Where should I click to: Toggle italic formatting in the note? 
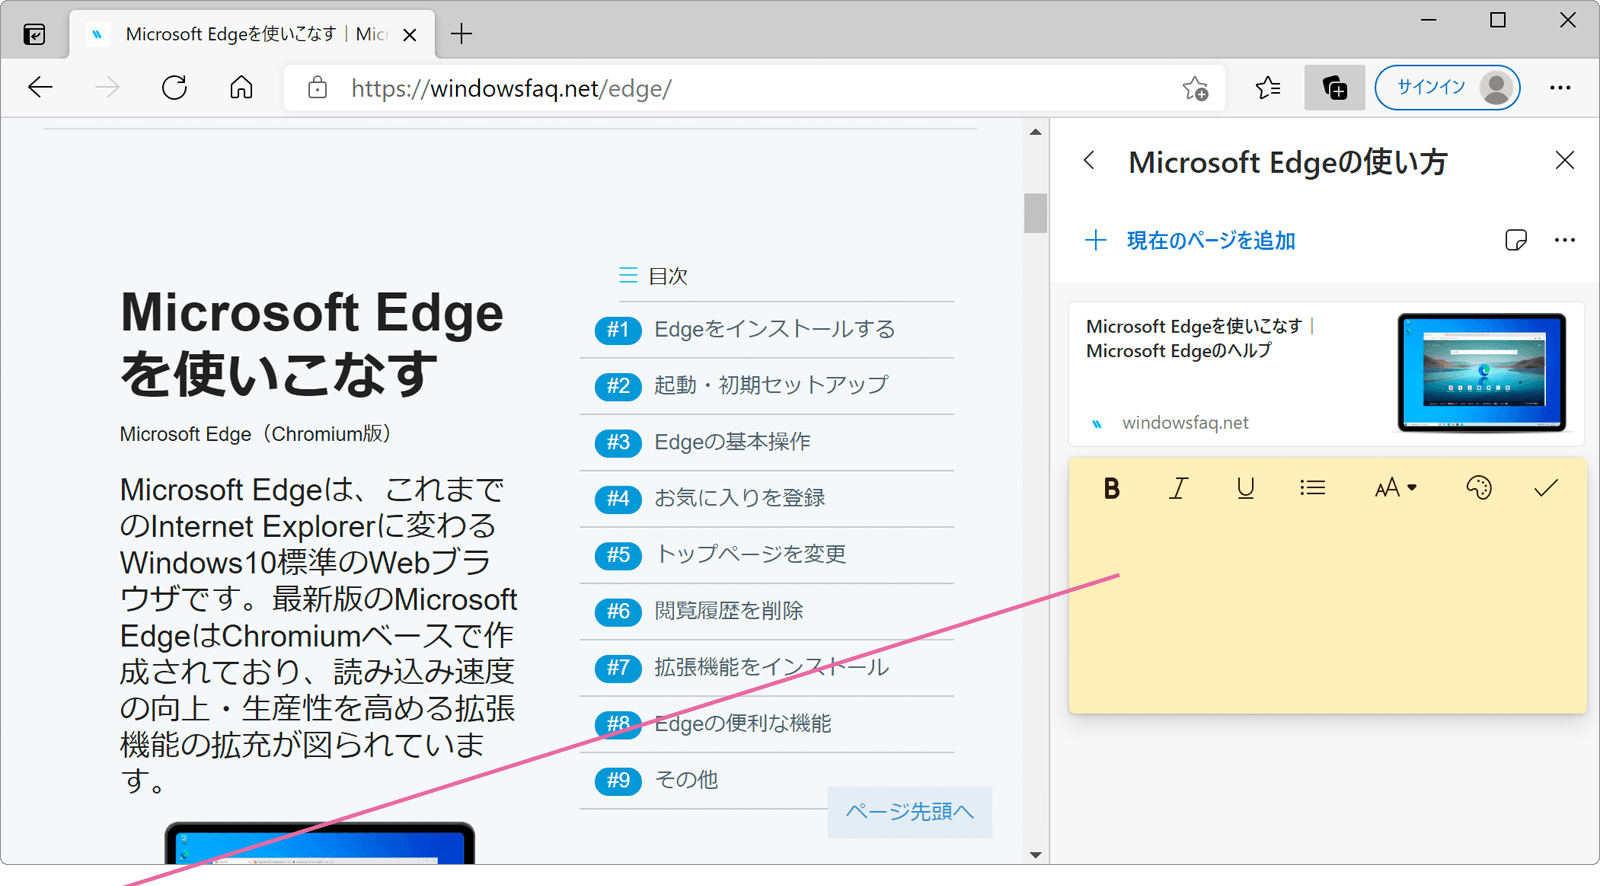tap(1178, 488)
